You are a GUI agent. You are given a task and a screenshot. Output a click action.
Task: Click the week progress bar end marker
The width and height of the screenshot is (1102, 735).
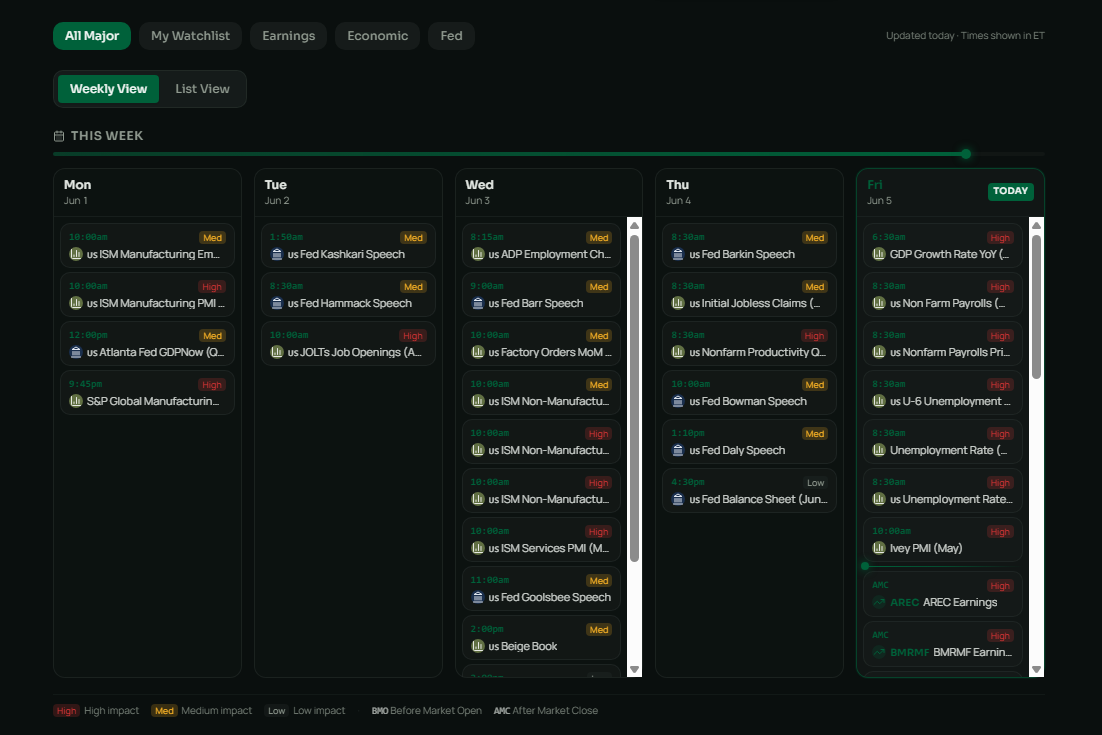[966, 154]
